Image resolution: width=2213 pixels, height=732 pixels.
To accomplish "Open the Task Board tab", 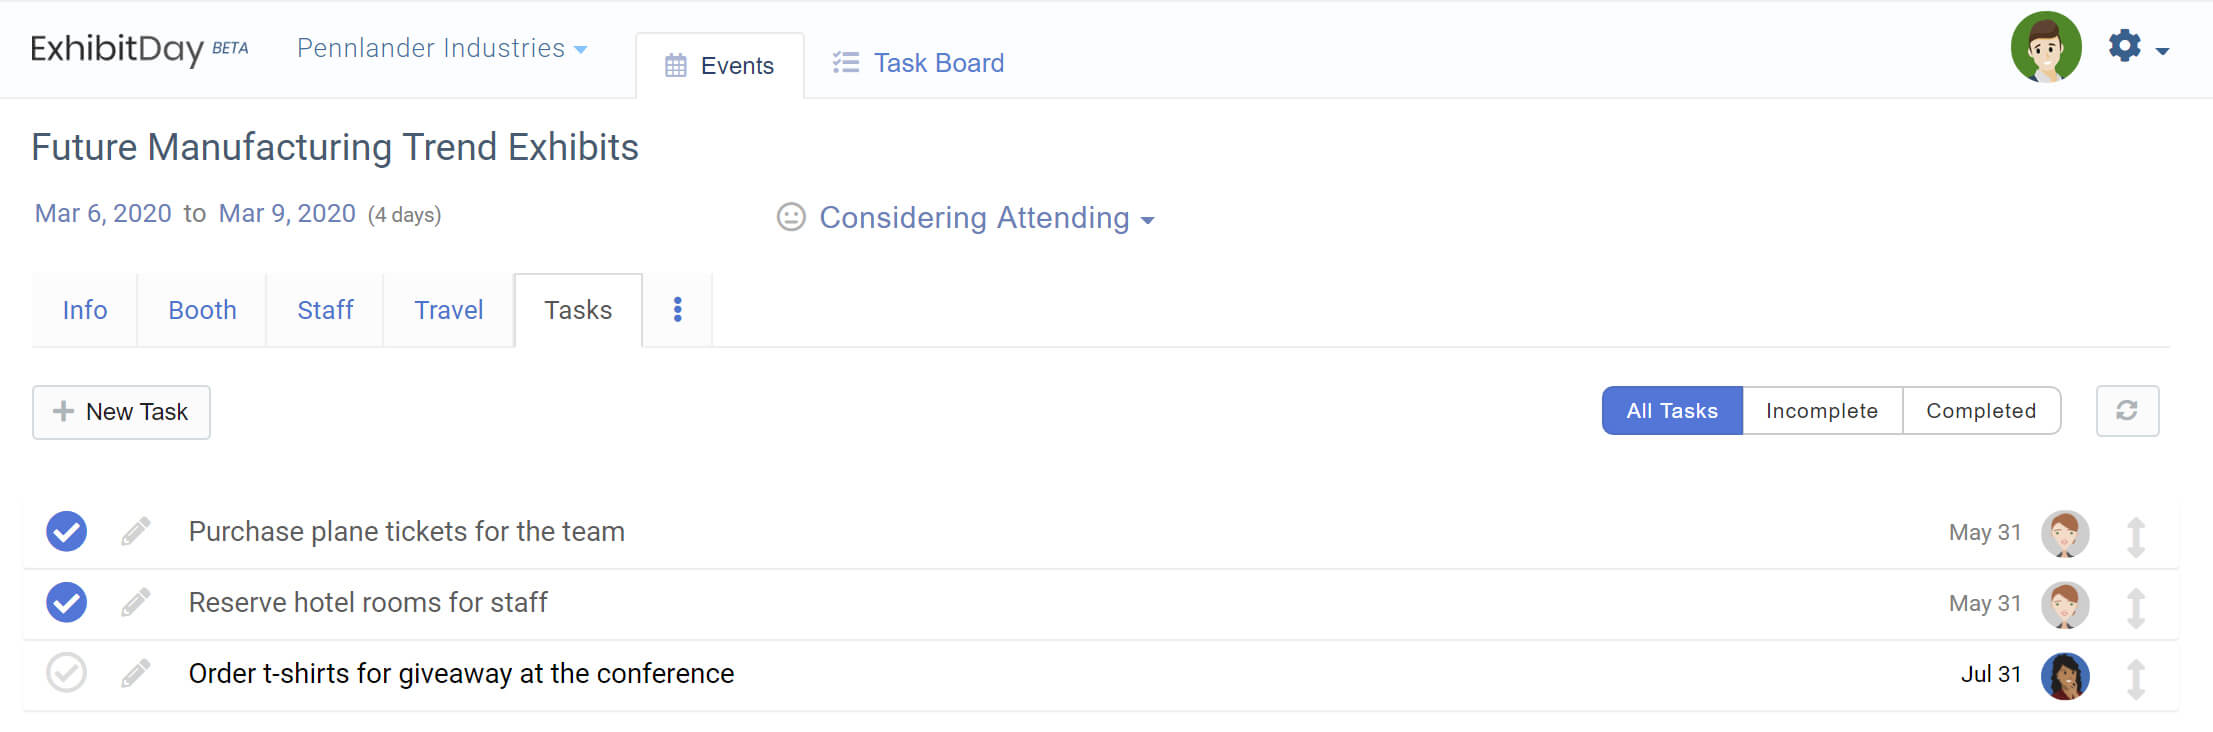I will [919, 63].
